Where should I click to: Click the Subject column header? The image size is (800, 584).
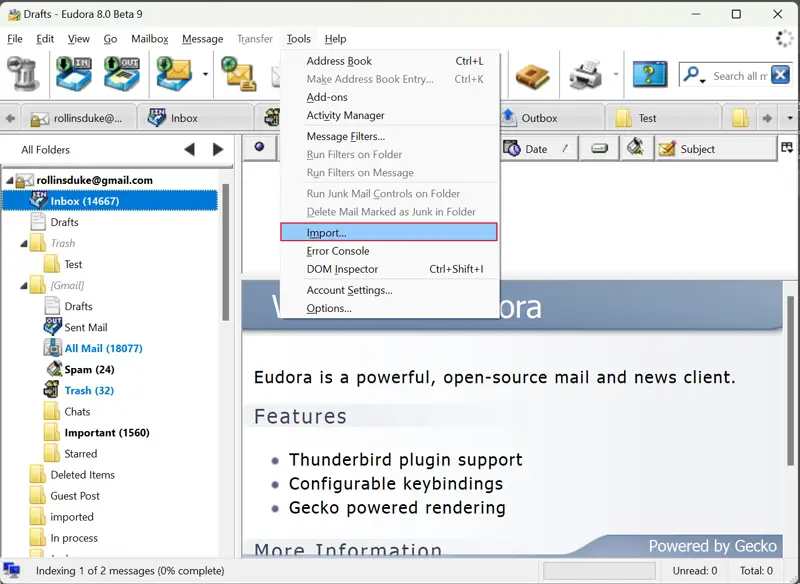point(716,149)
